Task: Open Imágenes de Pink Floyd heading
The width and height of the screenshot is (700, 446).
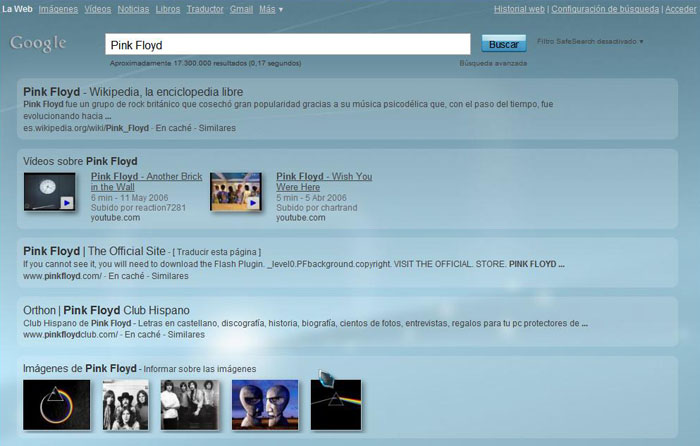Action: (x=80, y=369)
